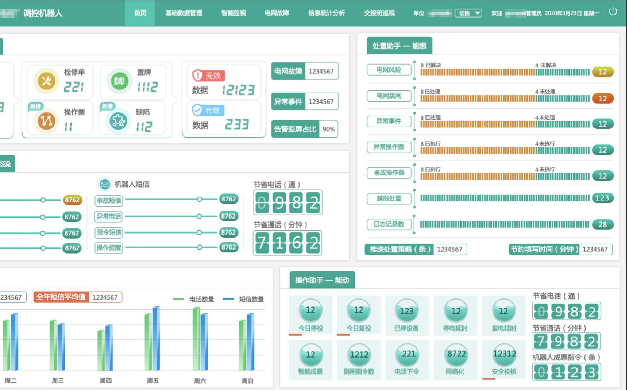Click the green 置牌 icon
627x390 pixels.
point(120,81)
